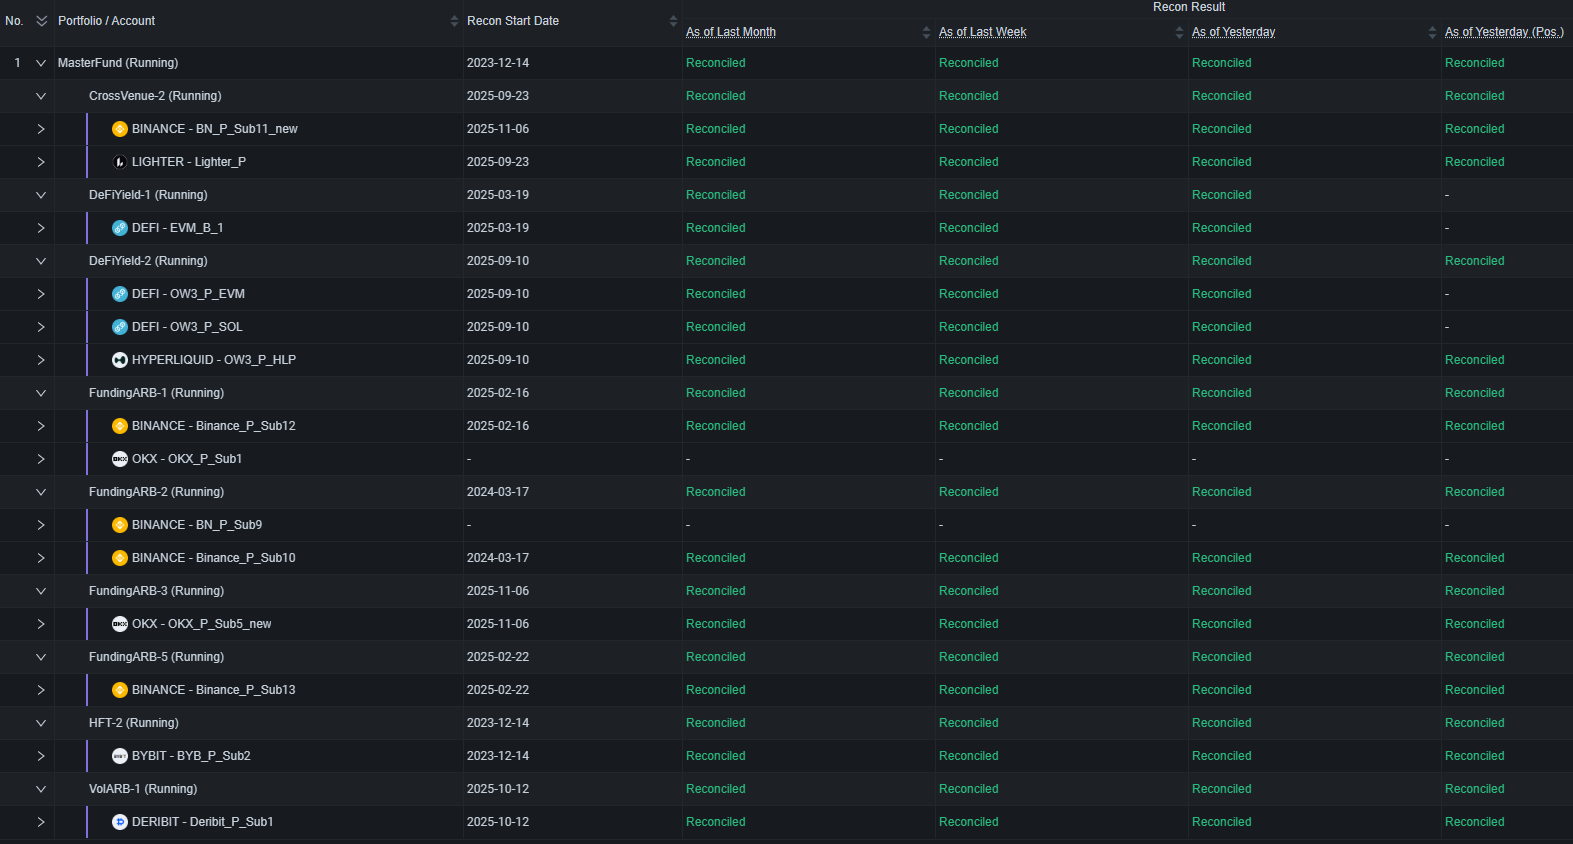This screenshot has width=1573, height=844.
Task: Click the Deribit icon for Deribit_P_Sub1
Action: point(120,822)
